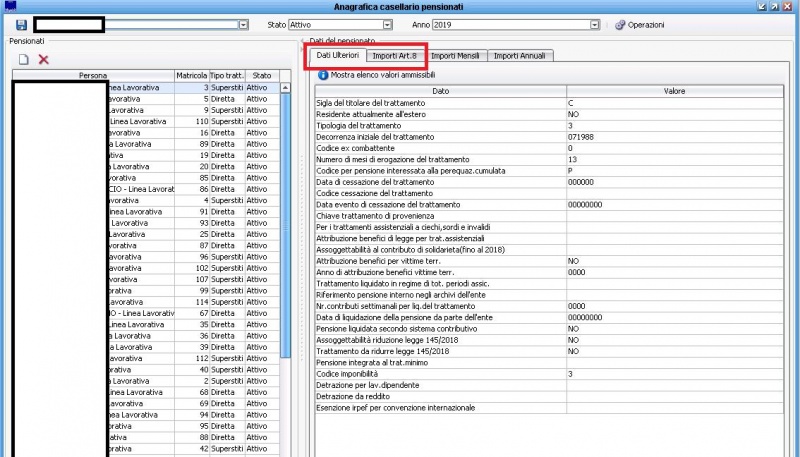Sort by the Matricola column header
The height and width of the screenshot is (457, 800).
tap(190, 75)
